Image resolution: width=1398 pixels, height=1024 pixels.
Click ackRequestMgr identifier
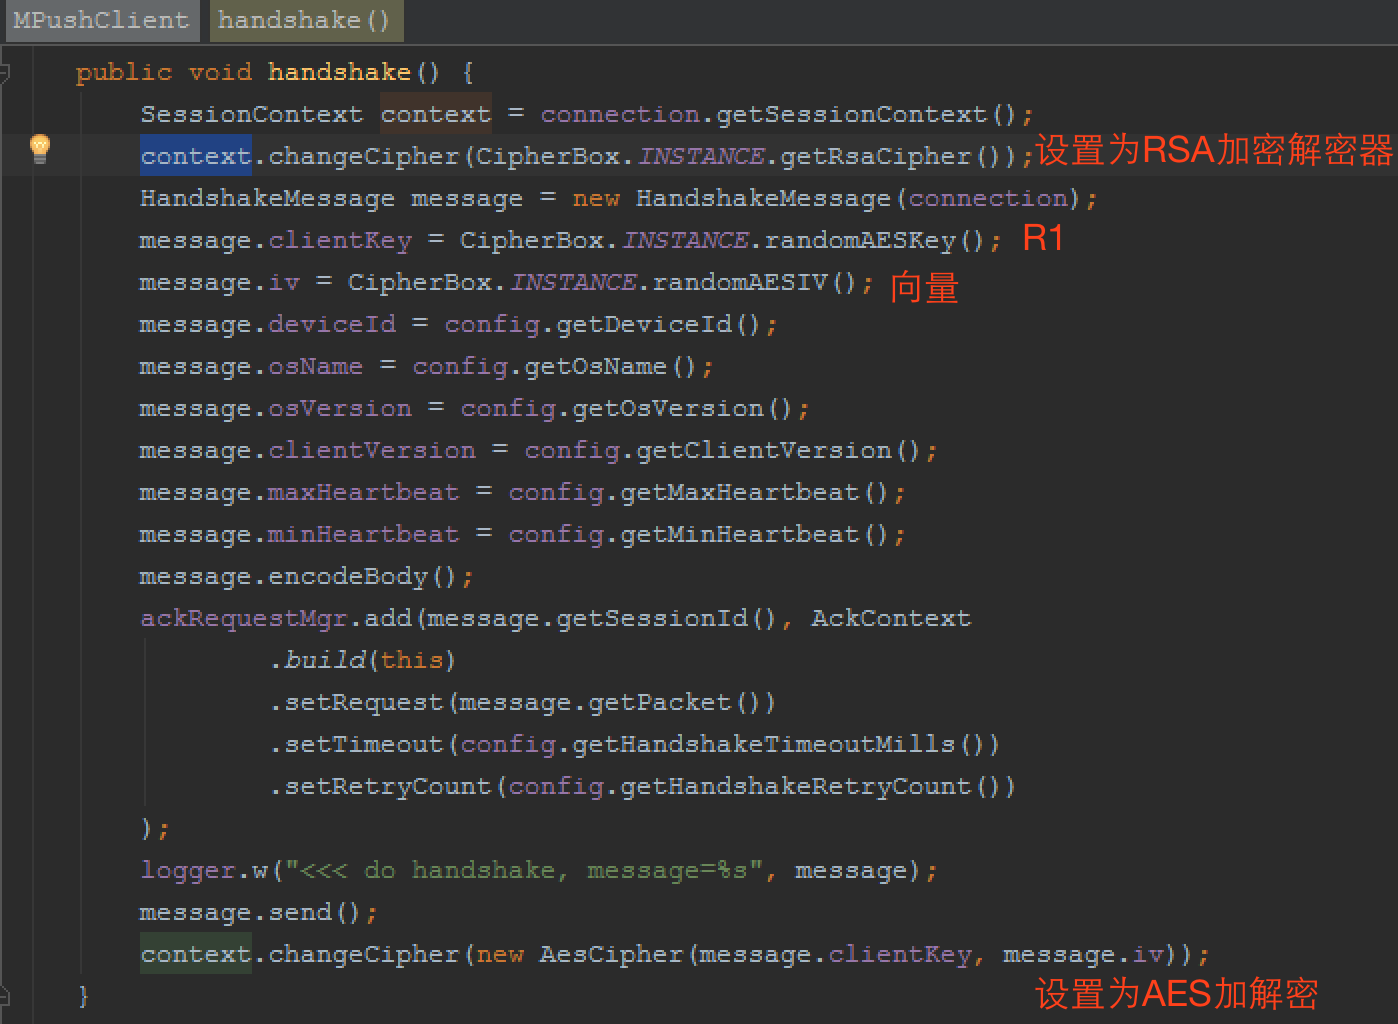click(x=244, y=618)
